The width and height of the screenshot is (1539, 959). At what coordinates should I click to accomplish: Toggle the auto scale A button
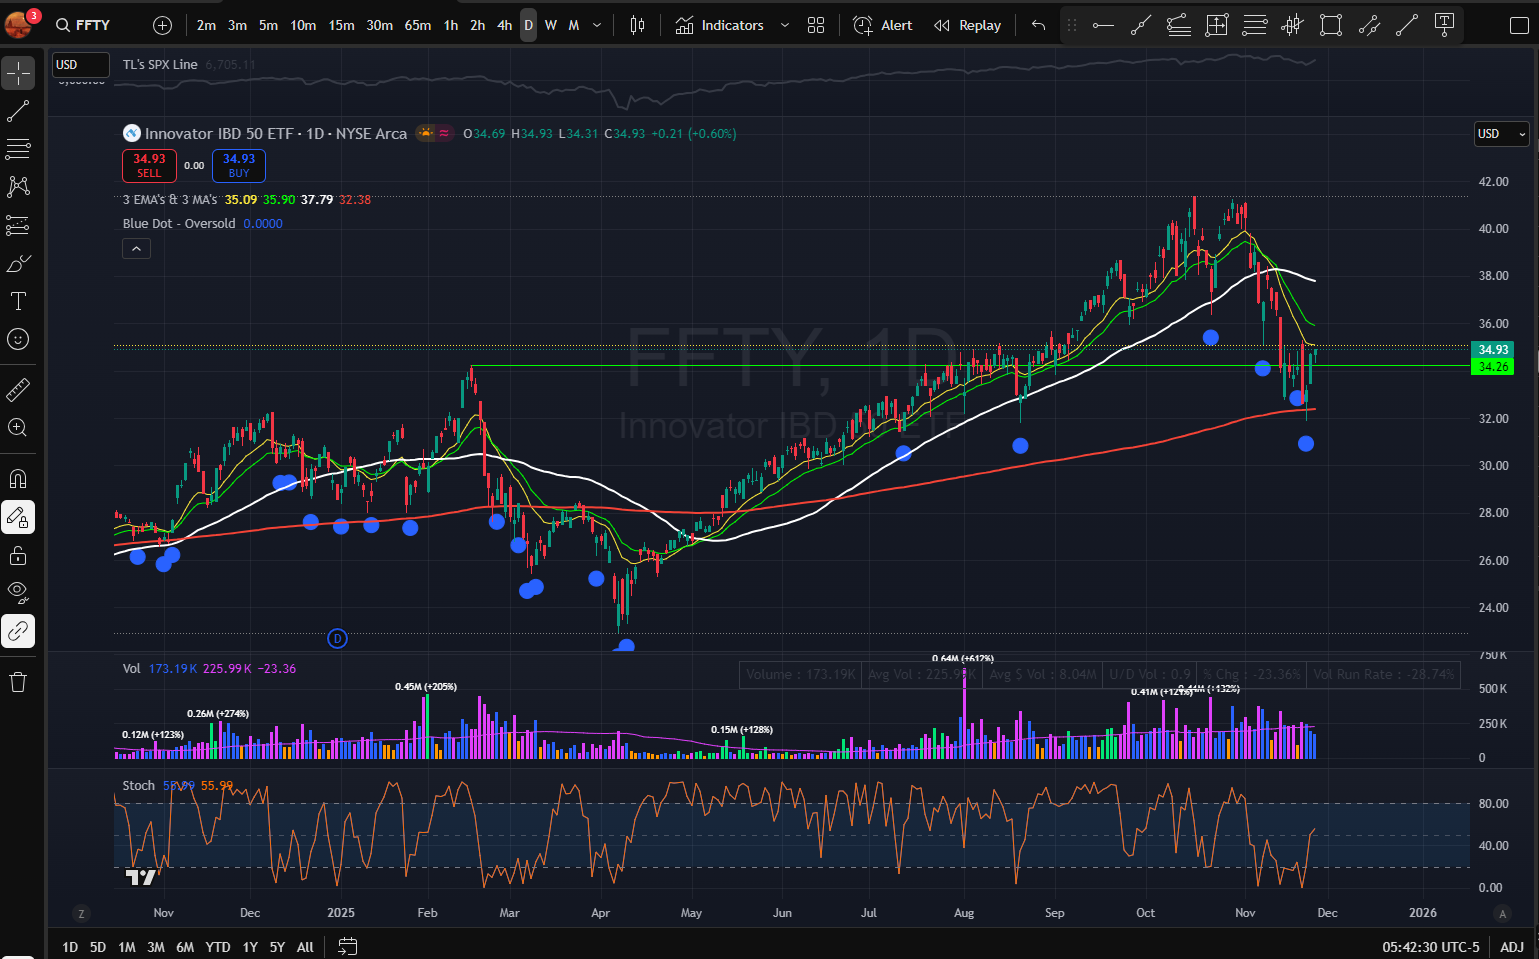click(1502, 913)
